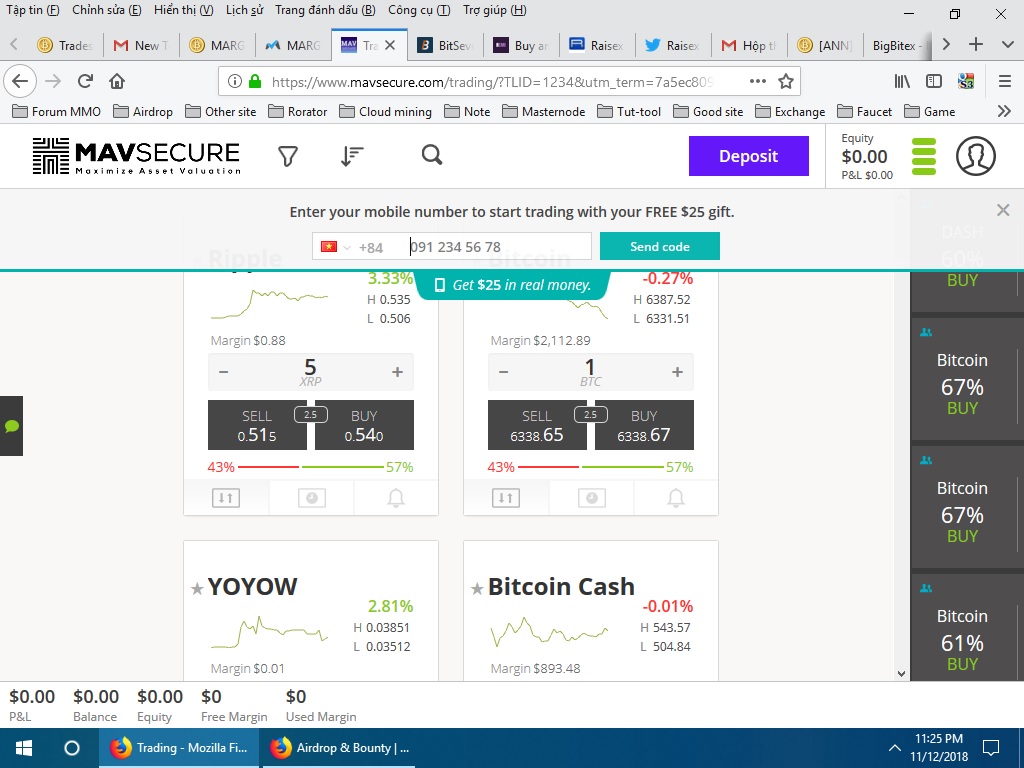Open page actions three-dot menu
The width and height of the screenshot is (1024, 768).
(x=758, y=81)
